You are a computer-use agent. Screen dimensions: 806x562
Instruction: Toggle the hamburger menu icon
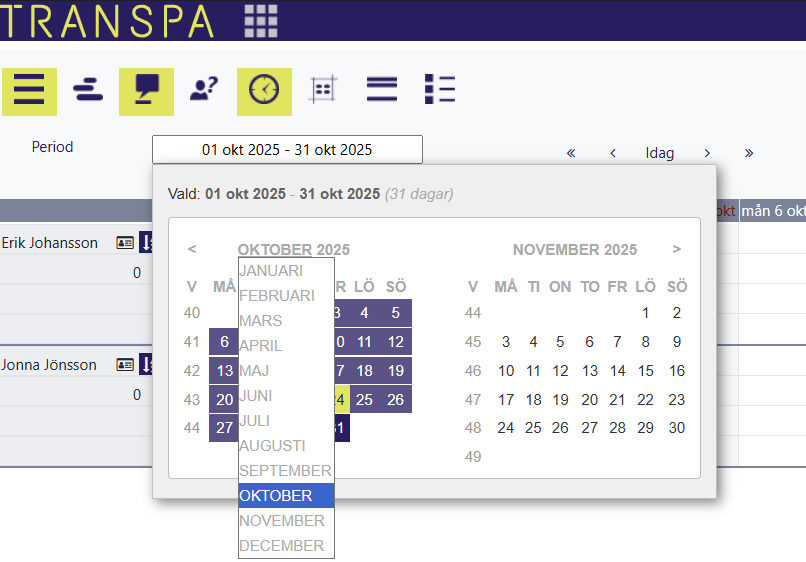click(x=29, y=92)
